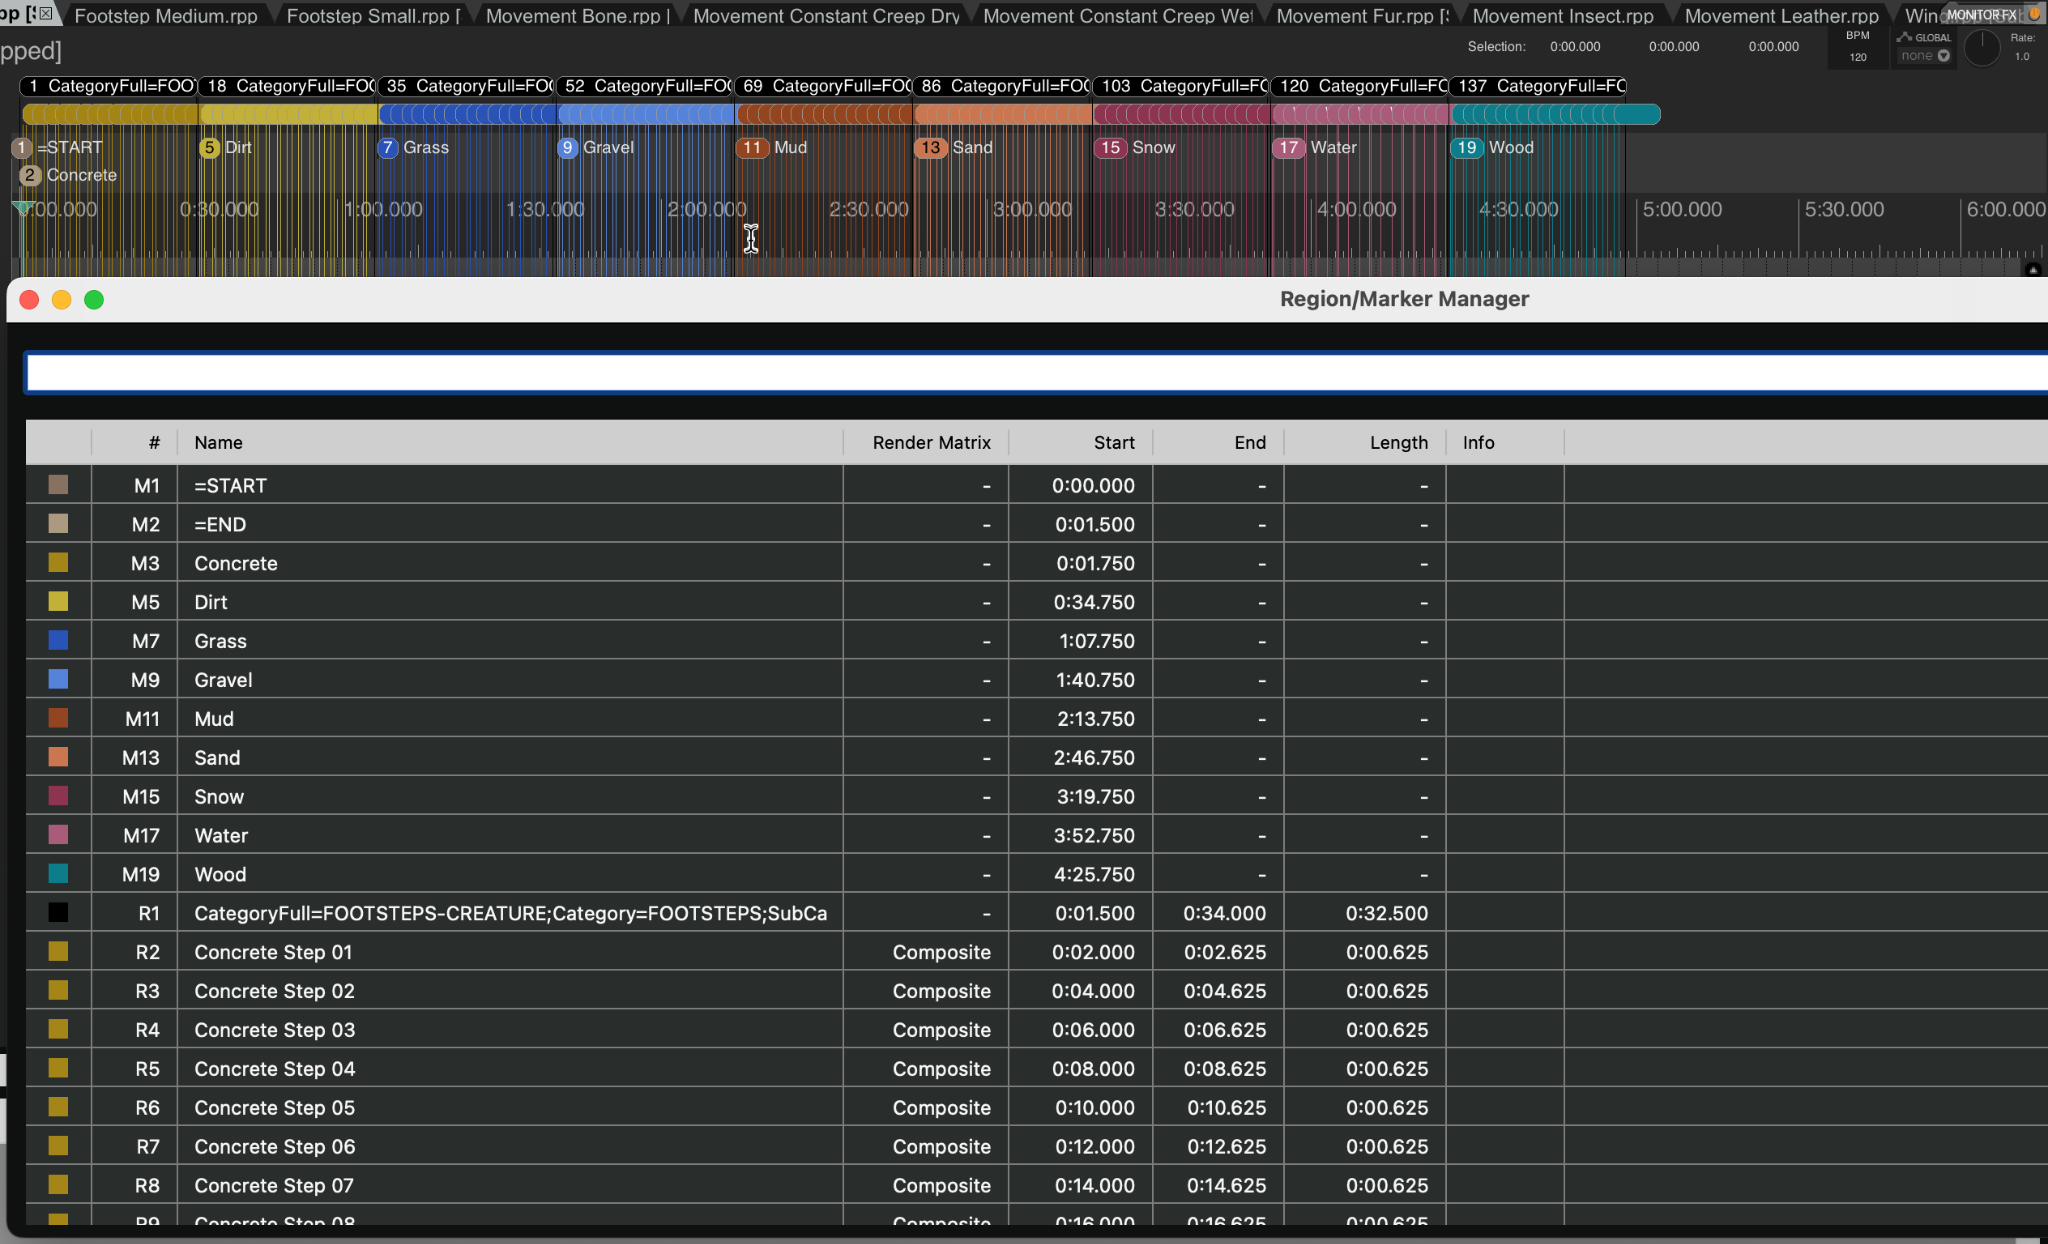This screenshot has width=2048, height=1244.
Task: Click the BPM tempo field
Action: 1857,57
